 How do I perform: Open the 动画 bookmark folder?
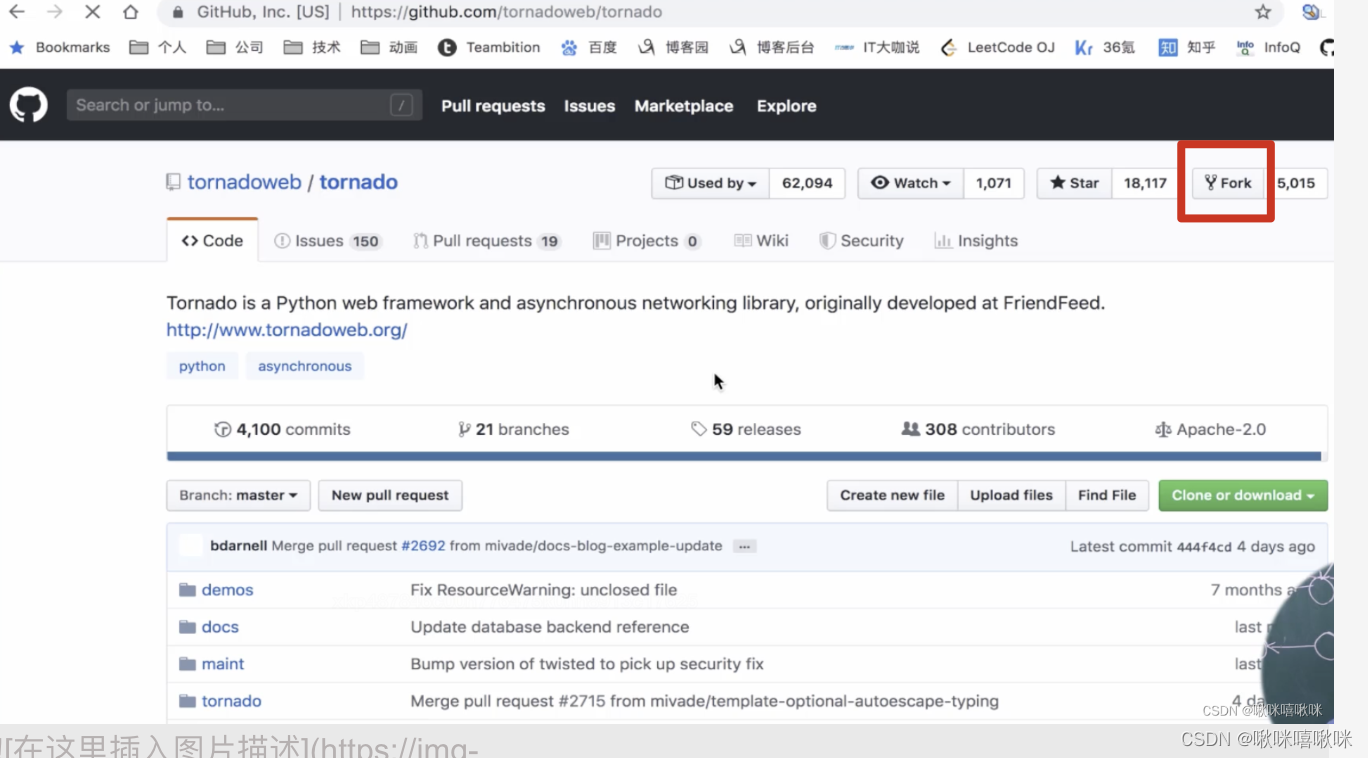coord(389,47)
